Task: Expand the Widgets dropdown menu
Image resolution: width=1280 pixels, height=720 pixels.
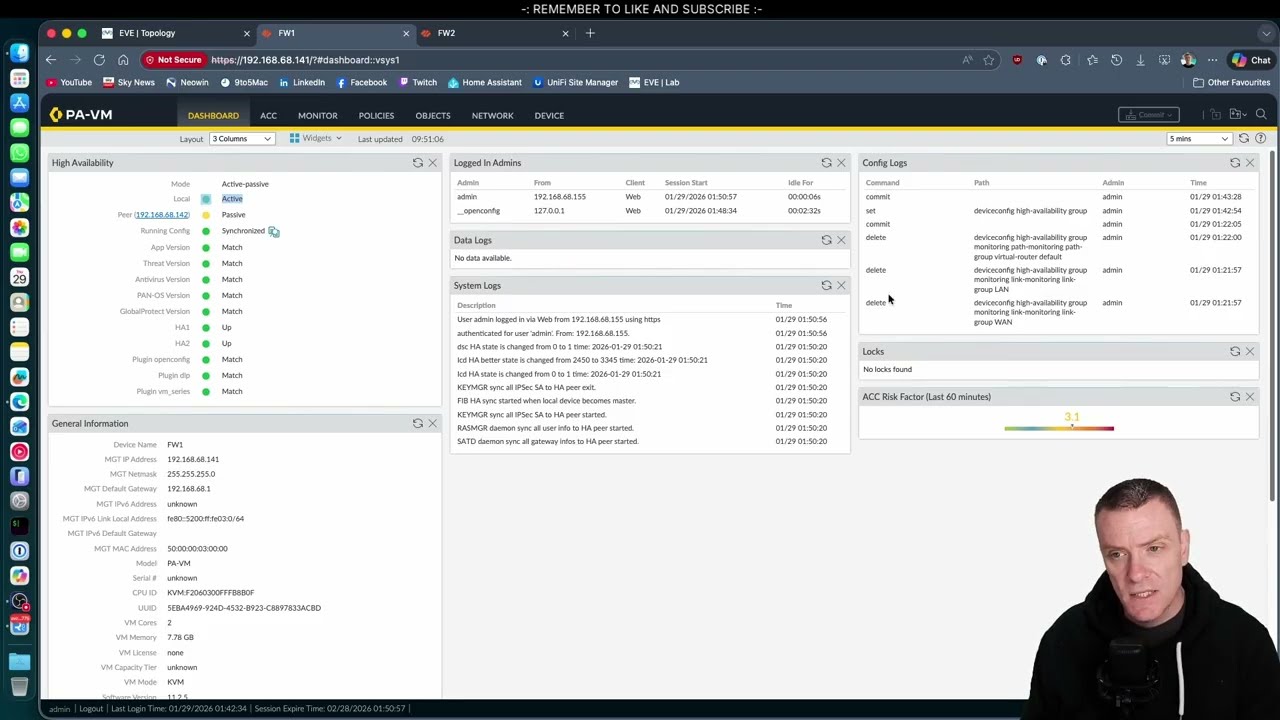Action: point(316,138)
